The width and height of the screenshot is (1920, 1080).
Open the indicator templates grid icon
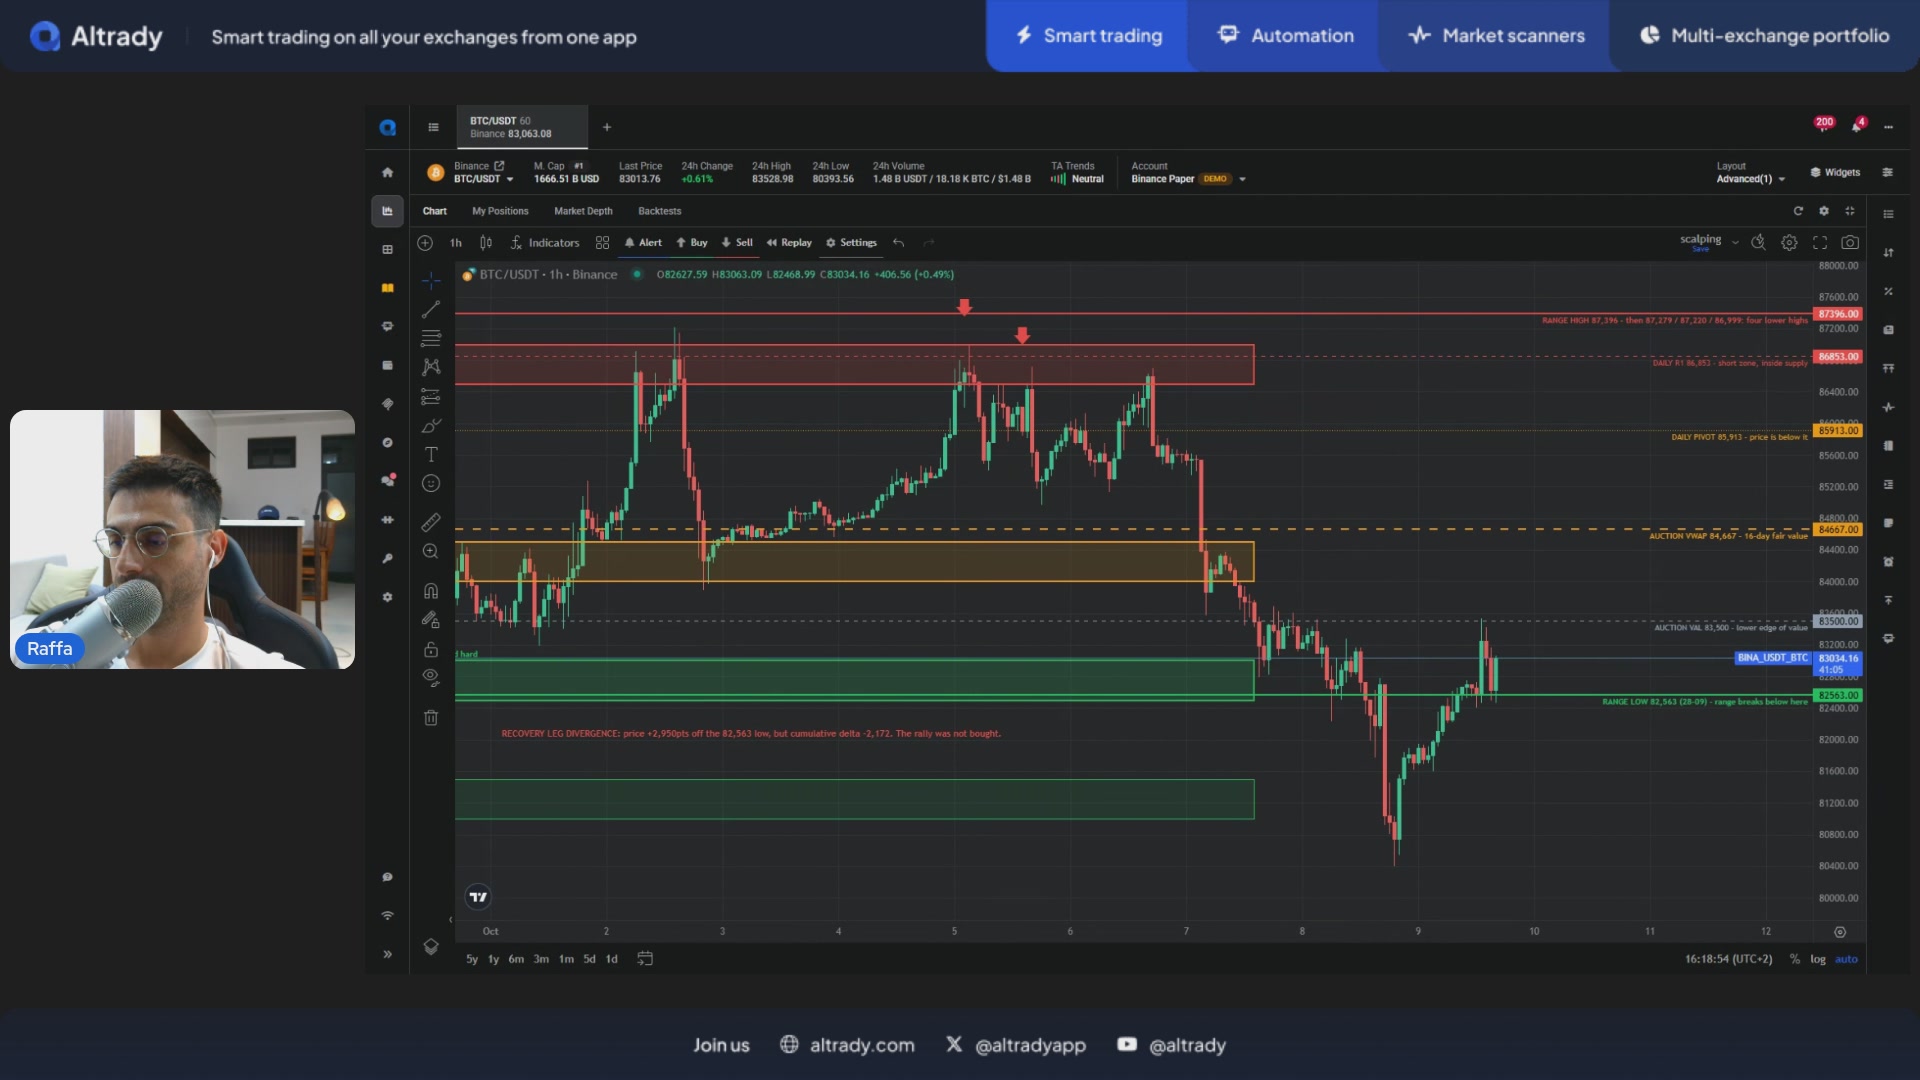pyautogui.click(x=602, y=242)
